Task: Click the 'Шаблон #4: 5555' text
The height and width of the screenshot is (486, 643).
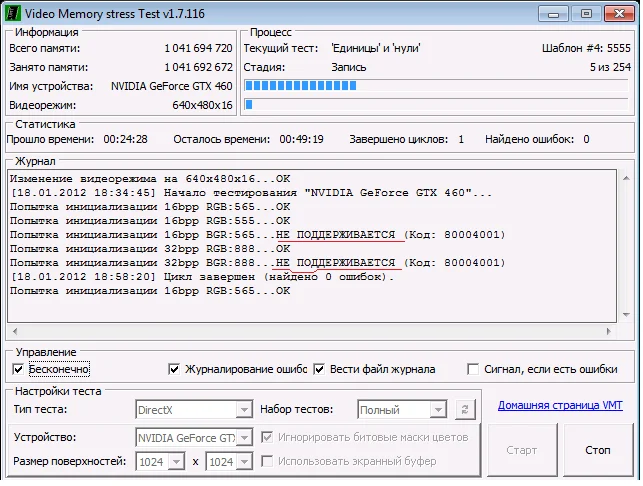Action: pos(586,48)
